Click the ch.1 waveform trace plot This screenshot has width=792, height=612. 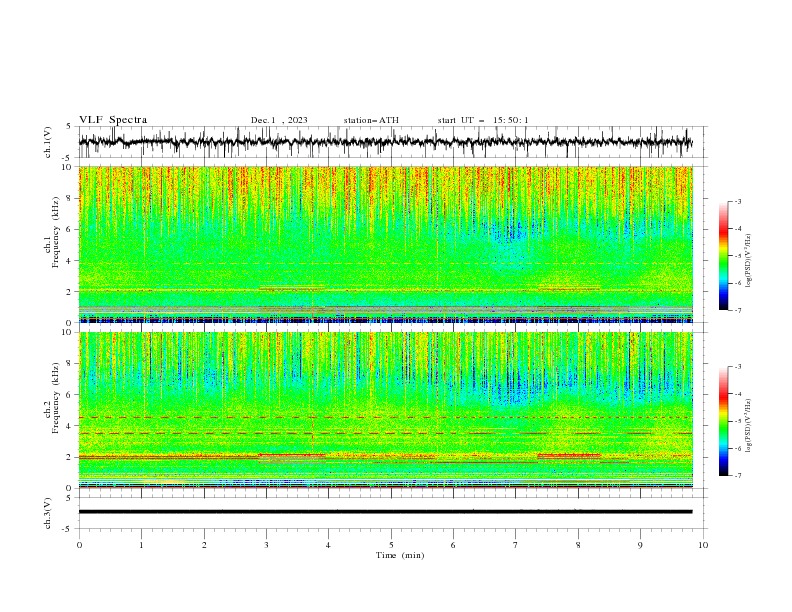coord(385,142)
